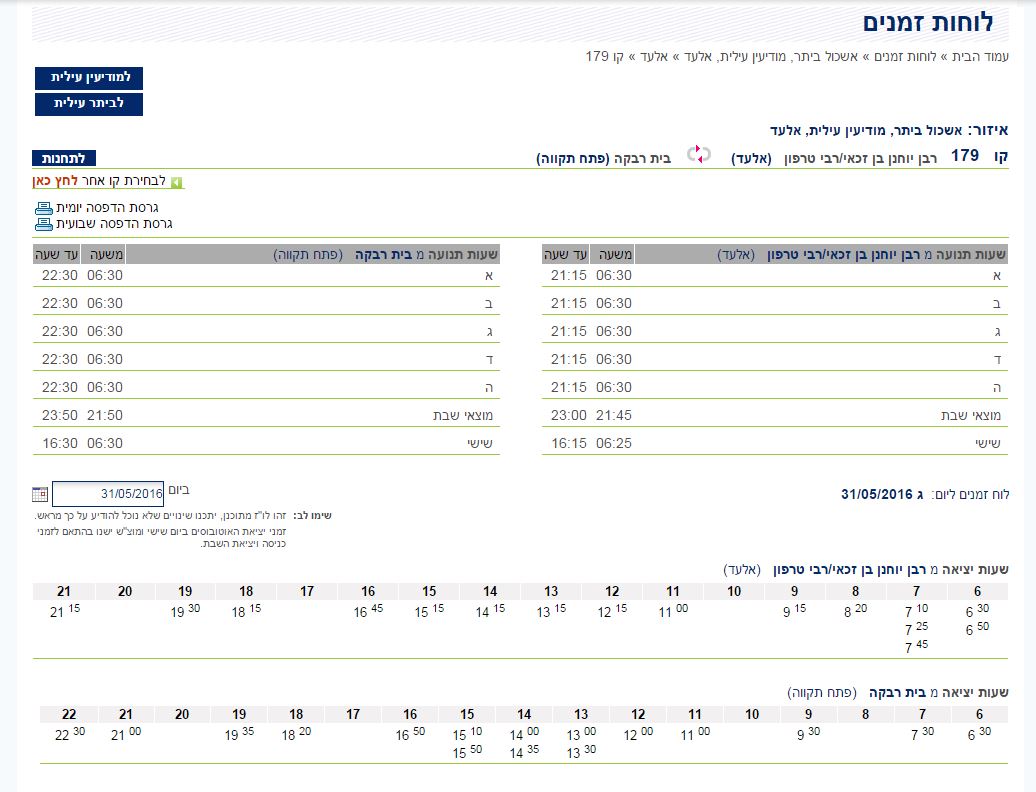Click רבן יוחנן בן זכאי/רבי טרפון origin in line header

(x=860, y=159)
